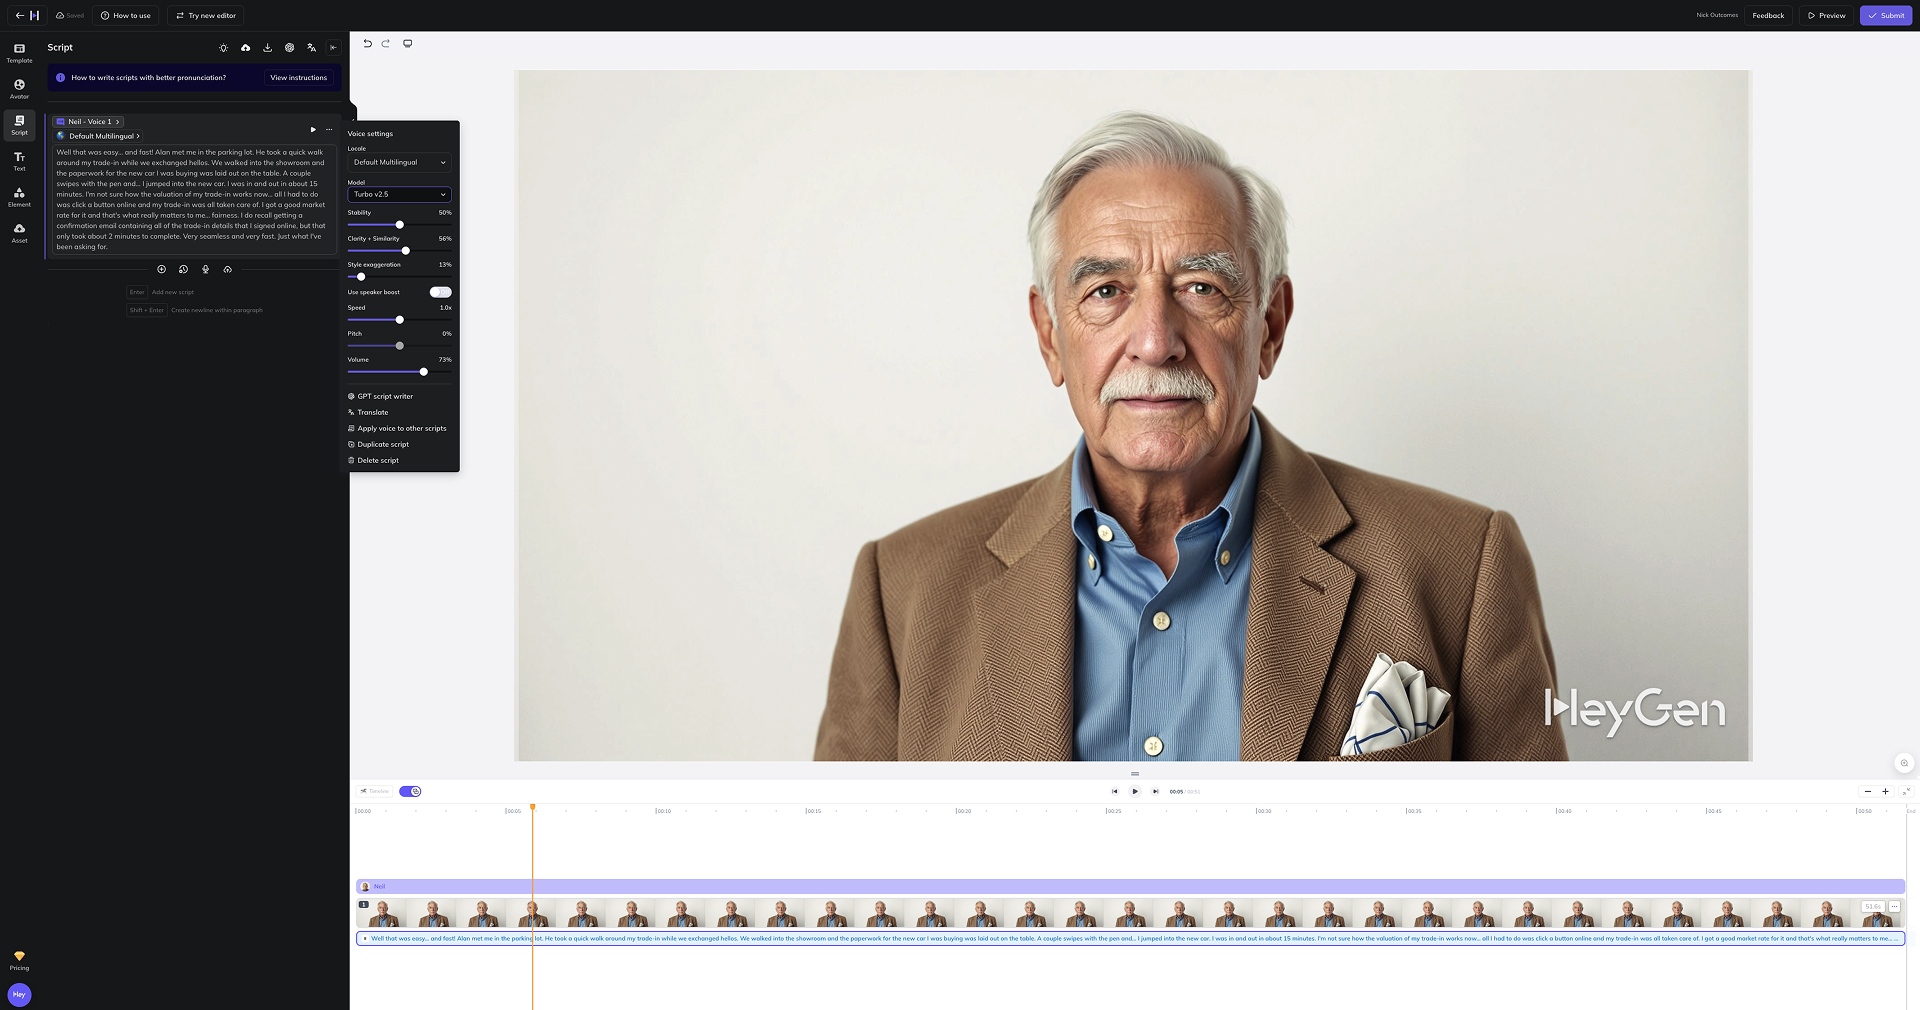This screenshot has height=1010, width=1920.
Task: Adjust the Stability slider
Action: [x=399, y=224]
